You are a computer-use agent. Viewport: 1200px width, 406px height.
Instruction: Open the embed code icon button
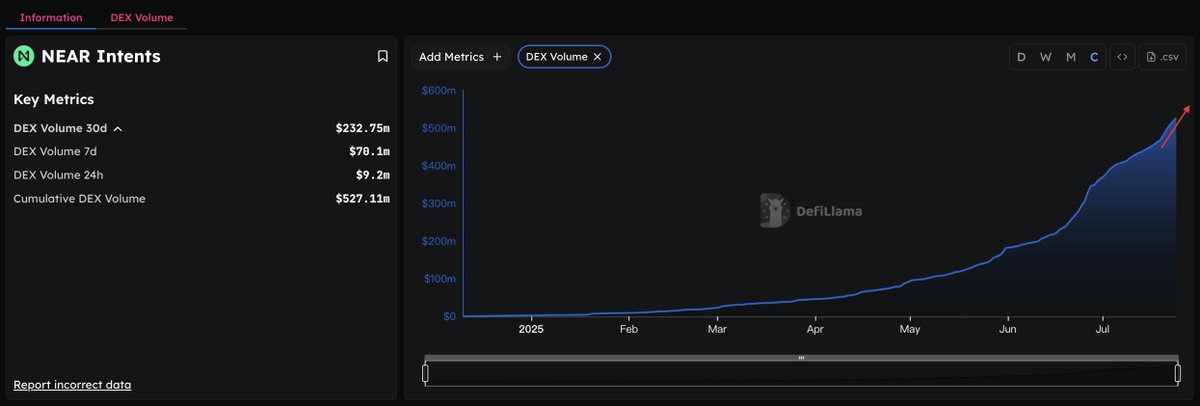[x=1122, y=57]
